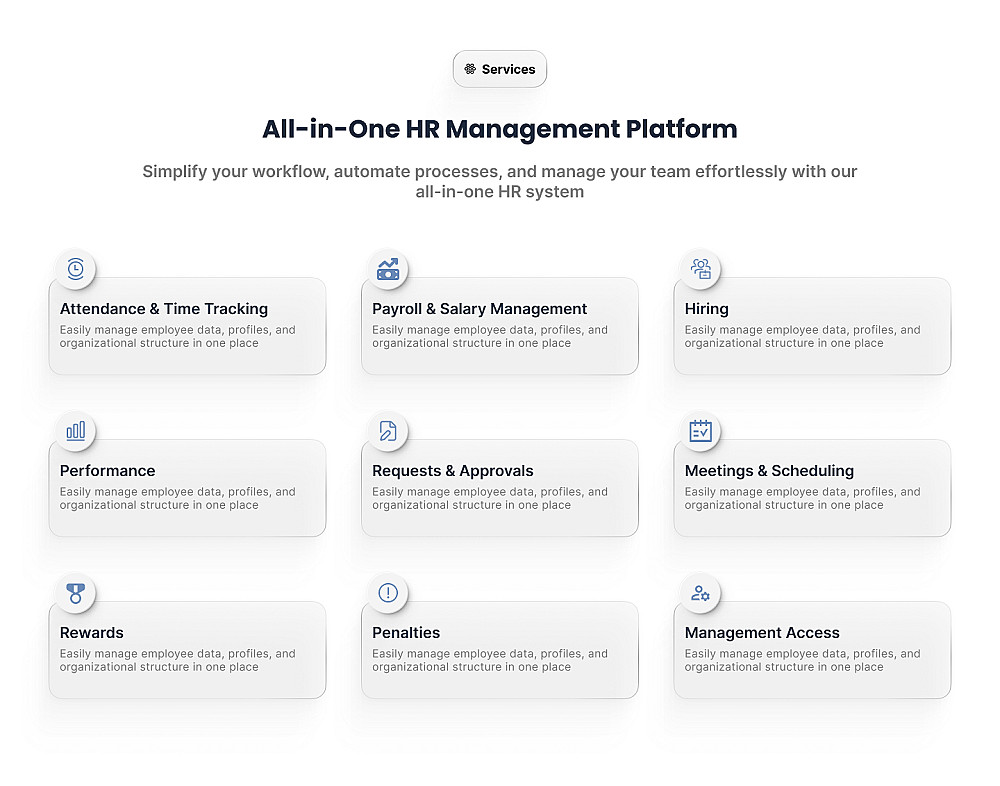This screenshot has width=1000, height=786.
Task: Click the Rewards medal icon
Action: [76, 593]
